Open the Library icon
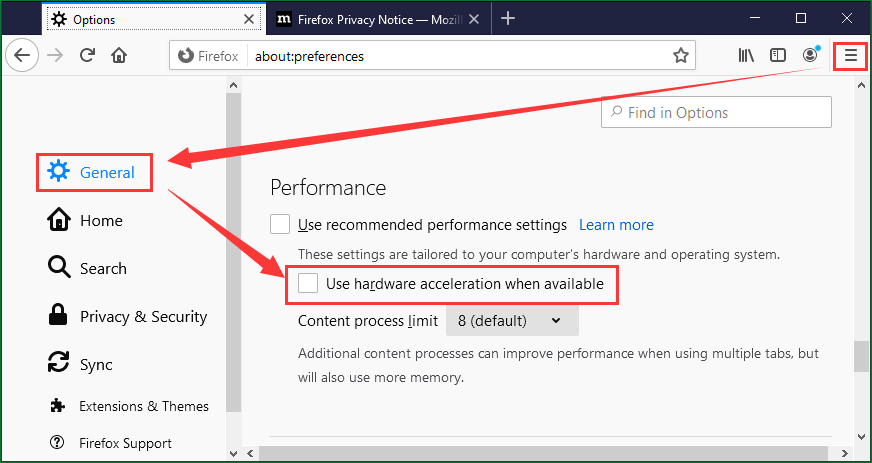Image resolution: width=872 pixels, height=463 pixels. coord(746,56)
